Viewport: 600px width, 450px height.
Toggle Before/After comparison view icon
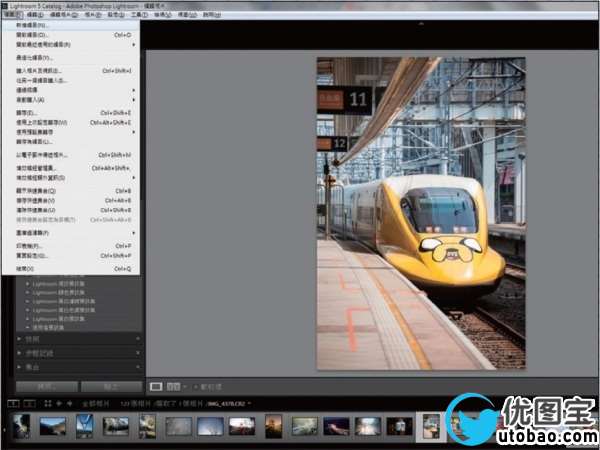tap(173, 386)
